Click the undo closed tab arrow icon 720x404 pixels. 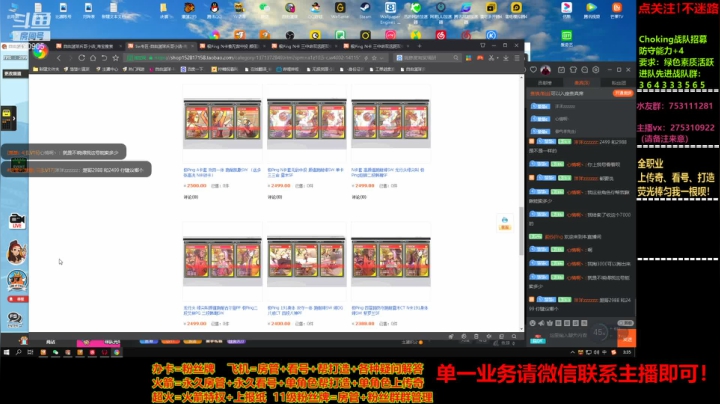tap(104, 58)
